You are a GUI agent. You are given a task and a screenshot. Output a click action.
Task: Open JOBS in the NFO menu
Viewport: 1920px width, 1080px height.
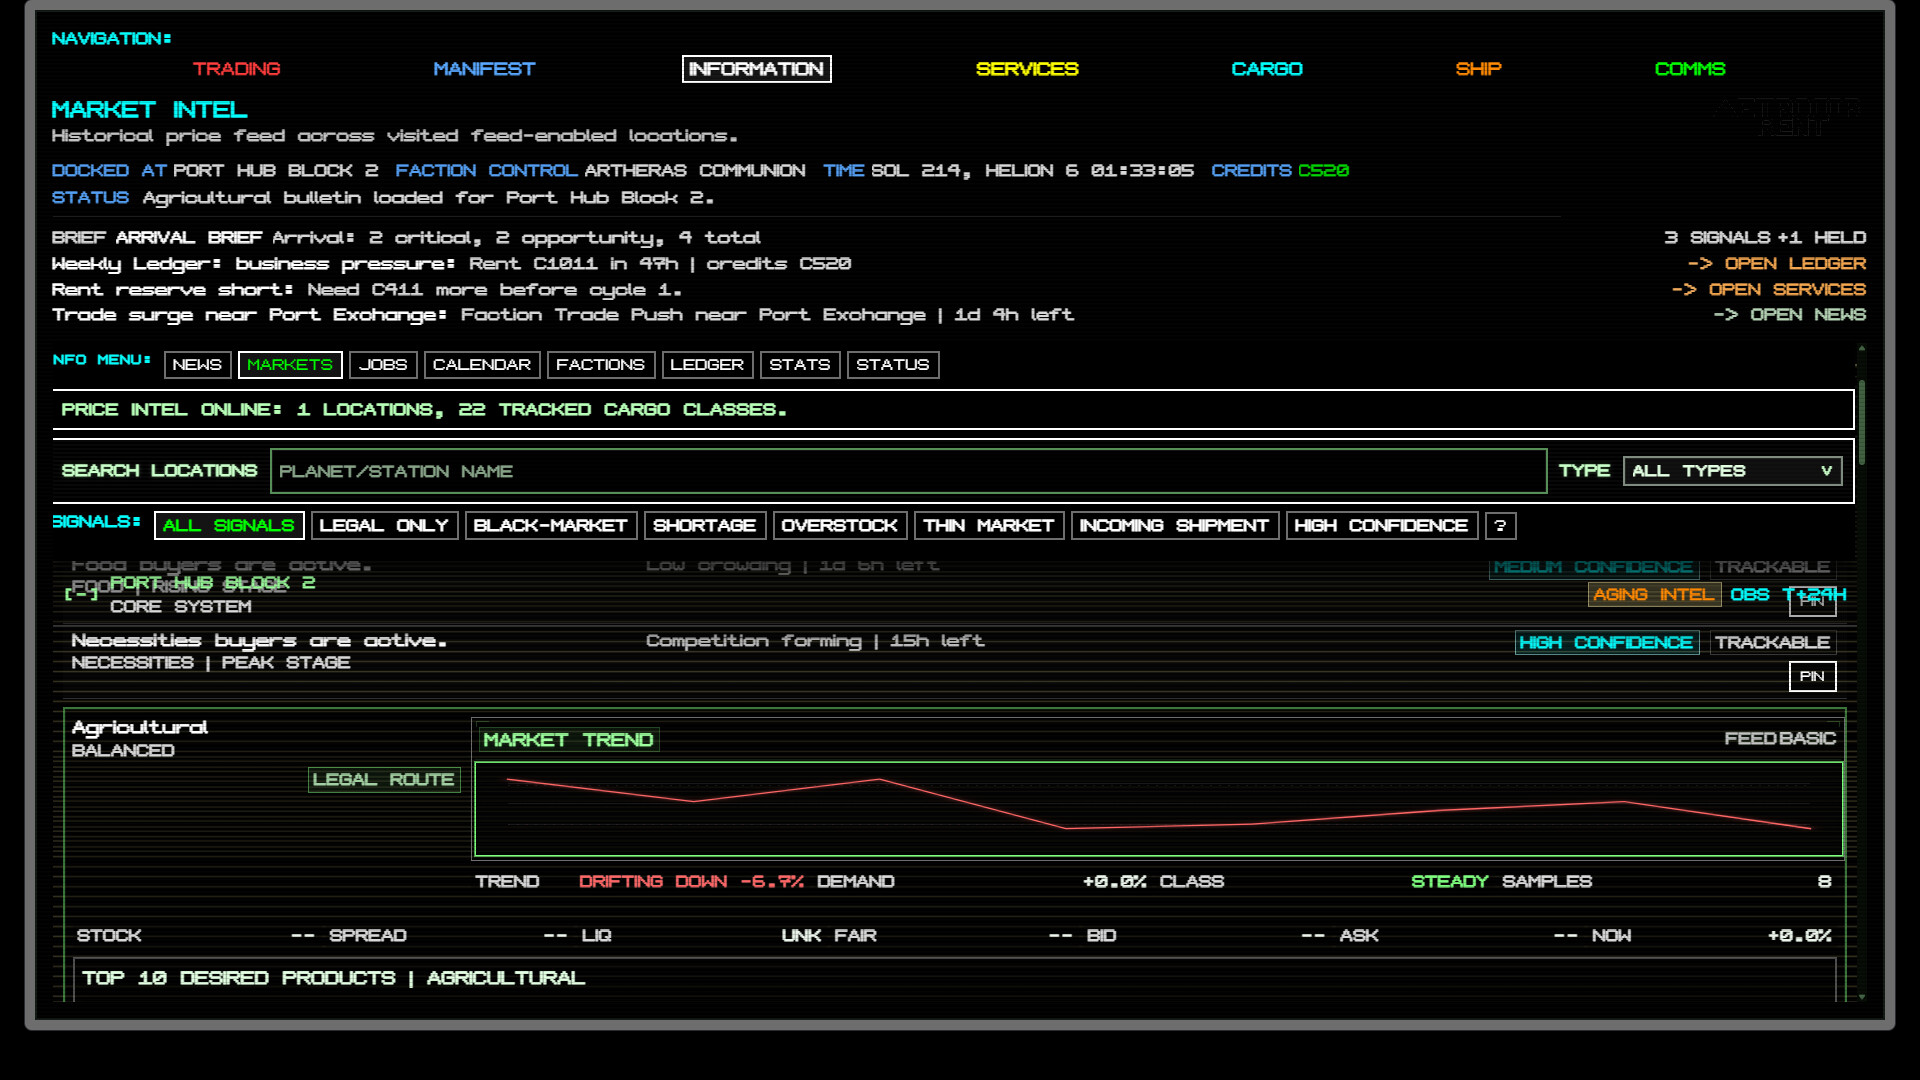click(383, 365)
